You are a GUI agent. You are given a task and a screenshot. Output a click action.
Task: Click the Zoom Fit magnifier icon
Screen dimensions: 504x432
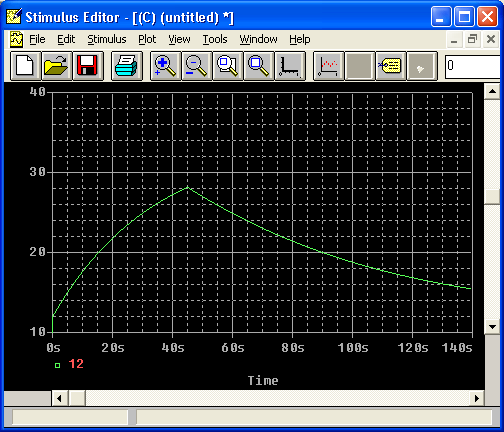259,66
